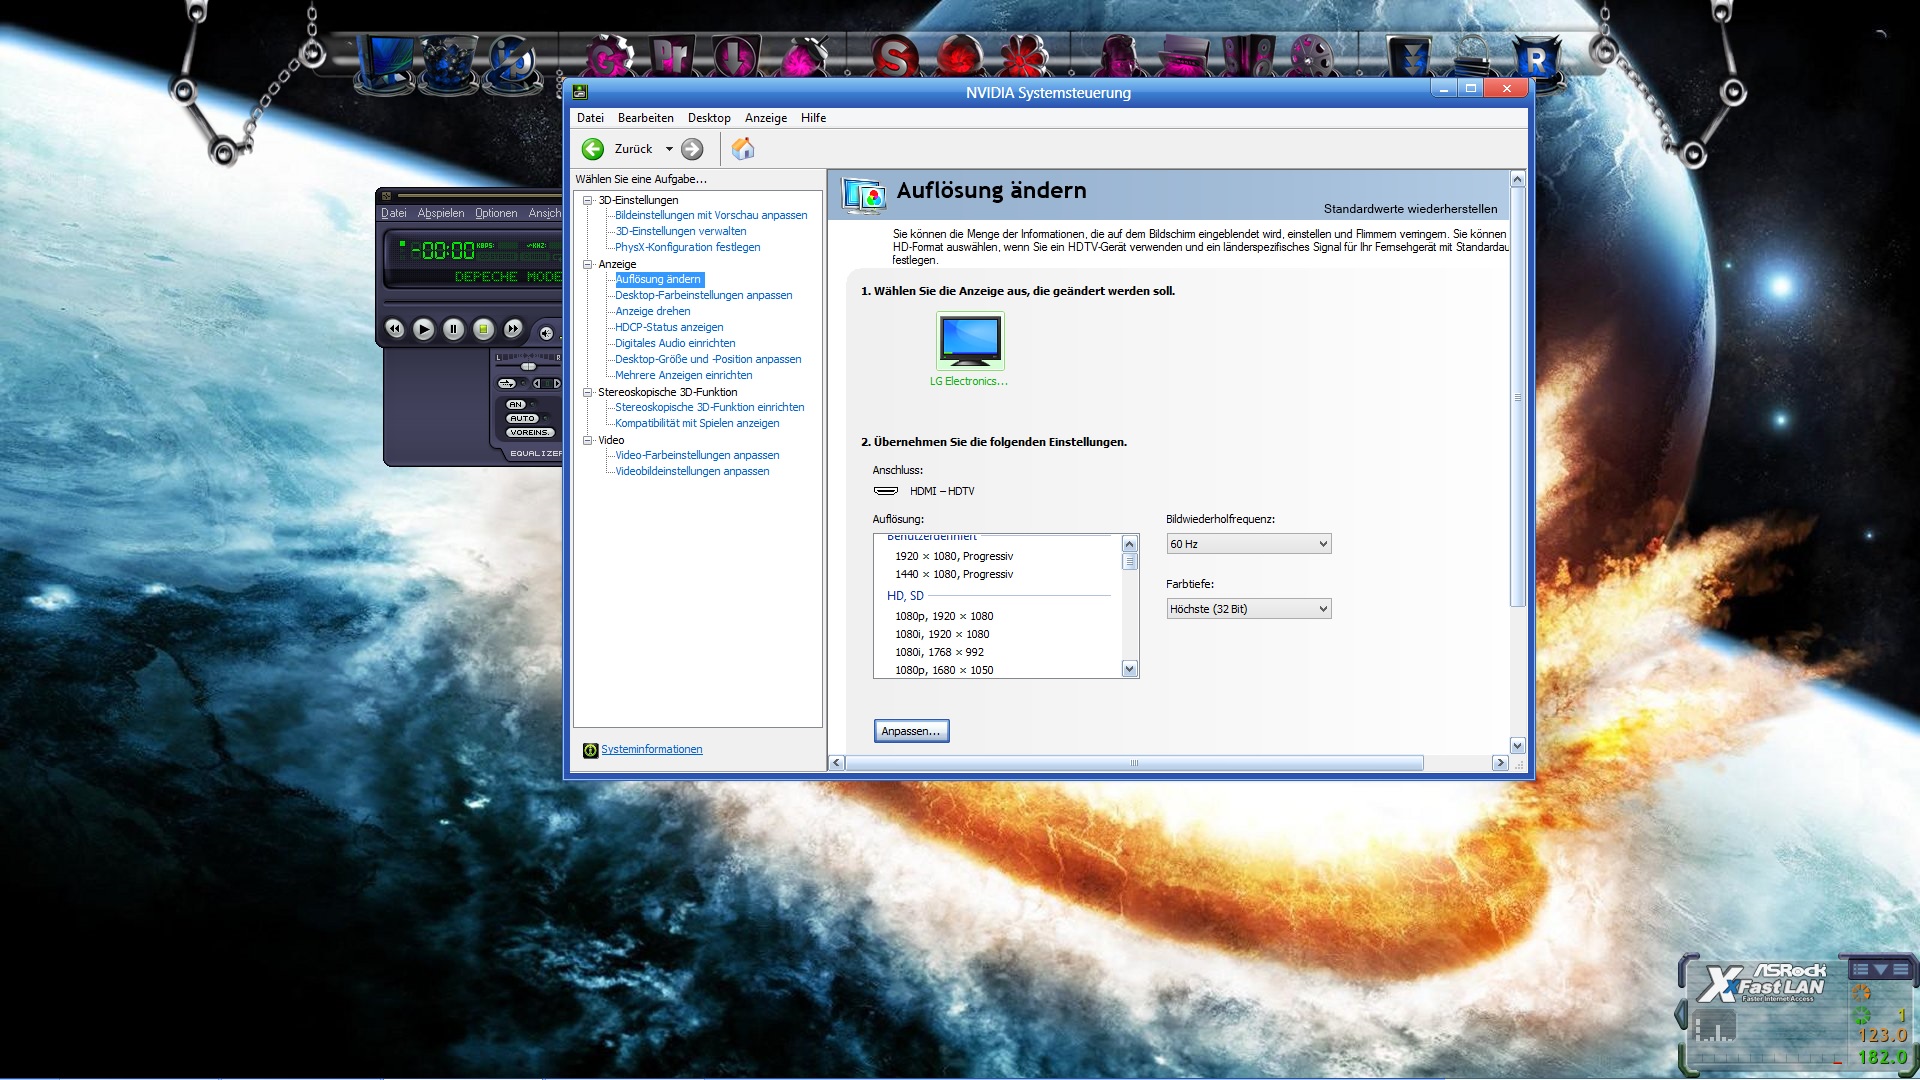Screen dimensions: 1920x1080
Task: Open the pink download arrow dock icon
Action: click(734, 57)
